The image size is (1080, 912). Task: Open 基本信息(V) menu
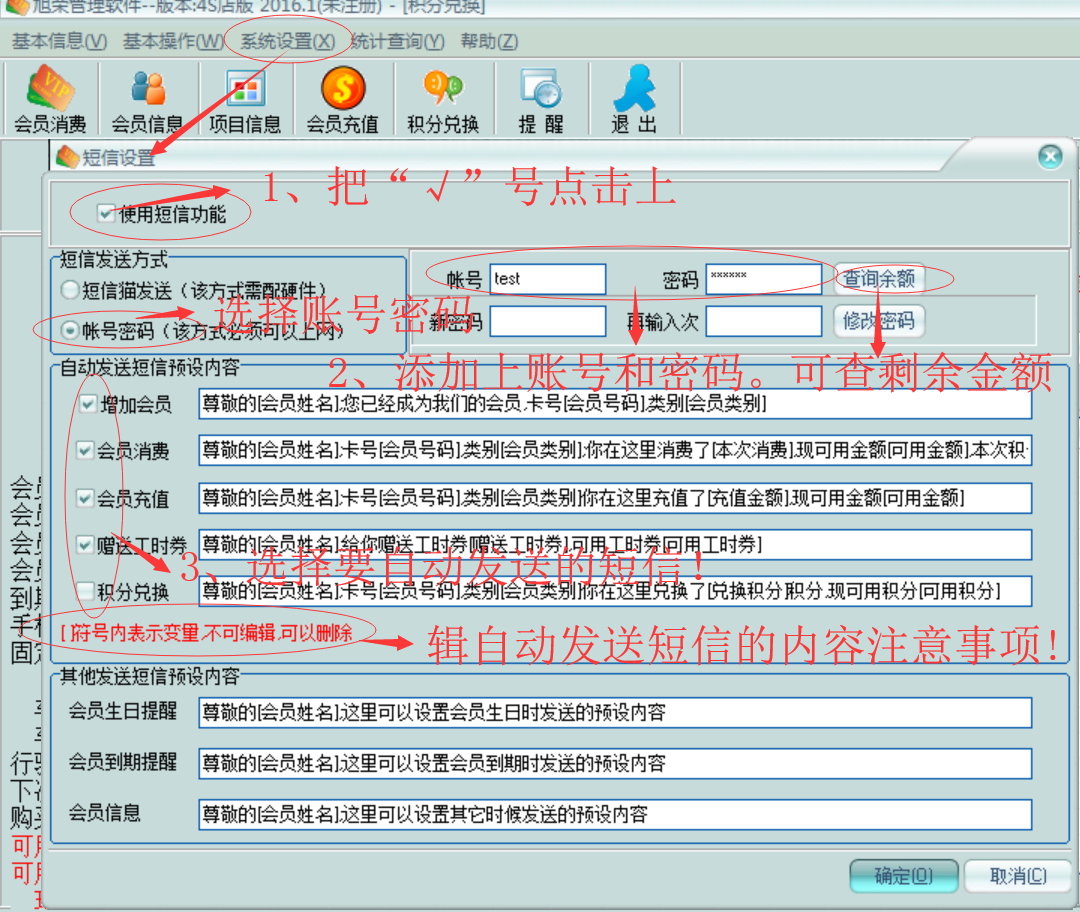click(59, 41)
